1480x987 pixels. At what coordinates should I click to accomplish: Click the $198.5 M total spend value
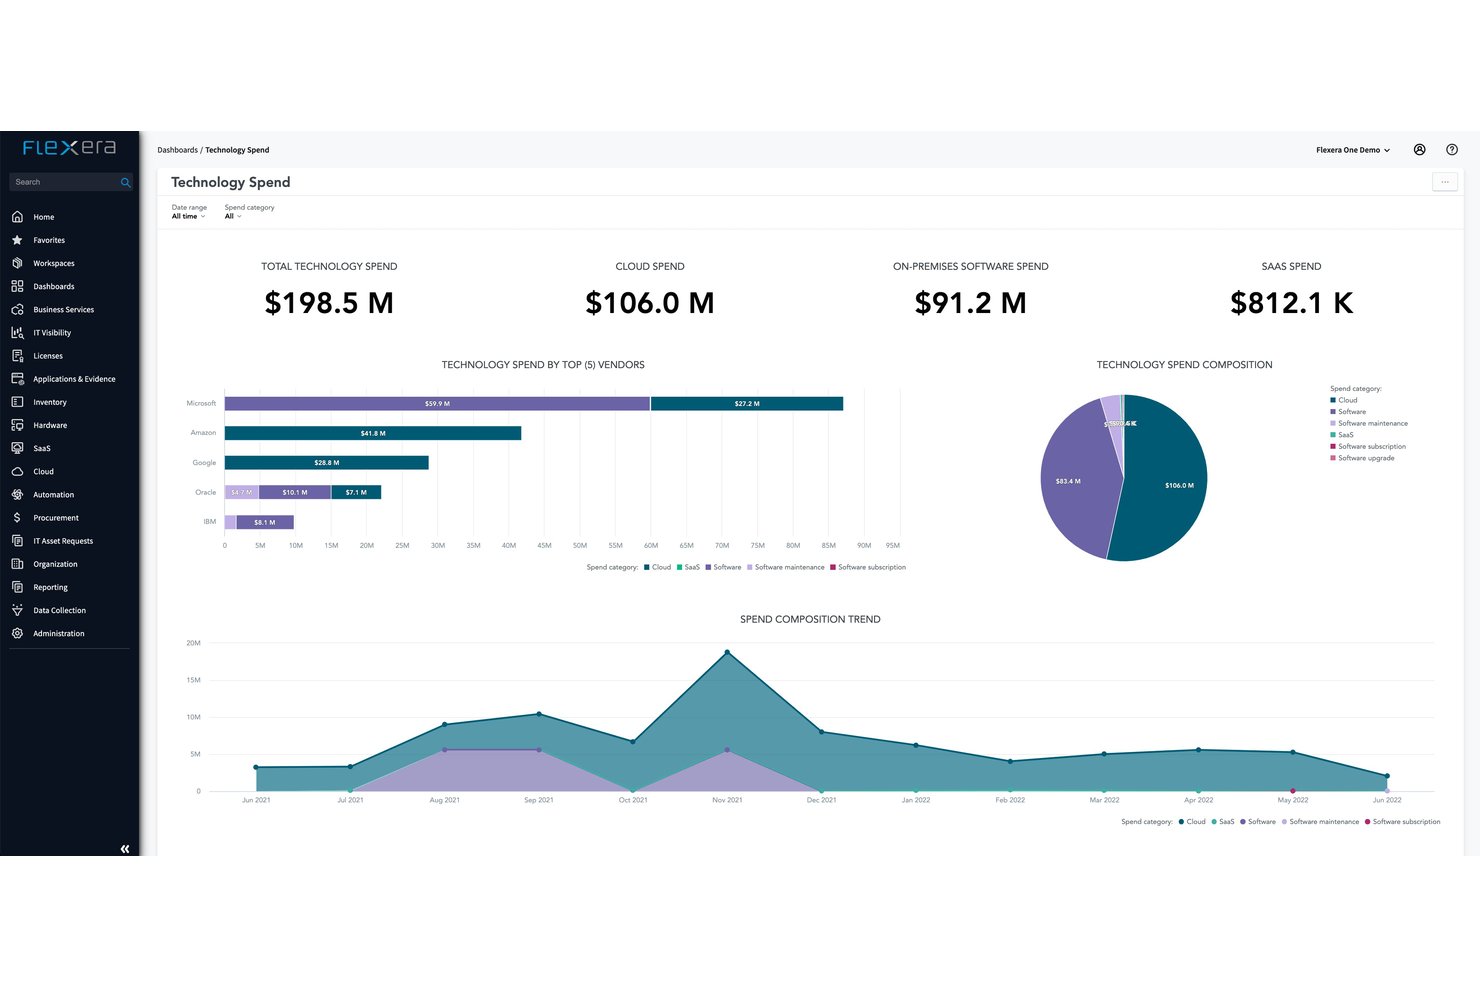pos(329,303)
